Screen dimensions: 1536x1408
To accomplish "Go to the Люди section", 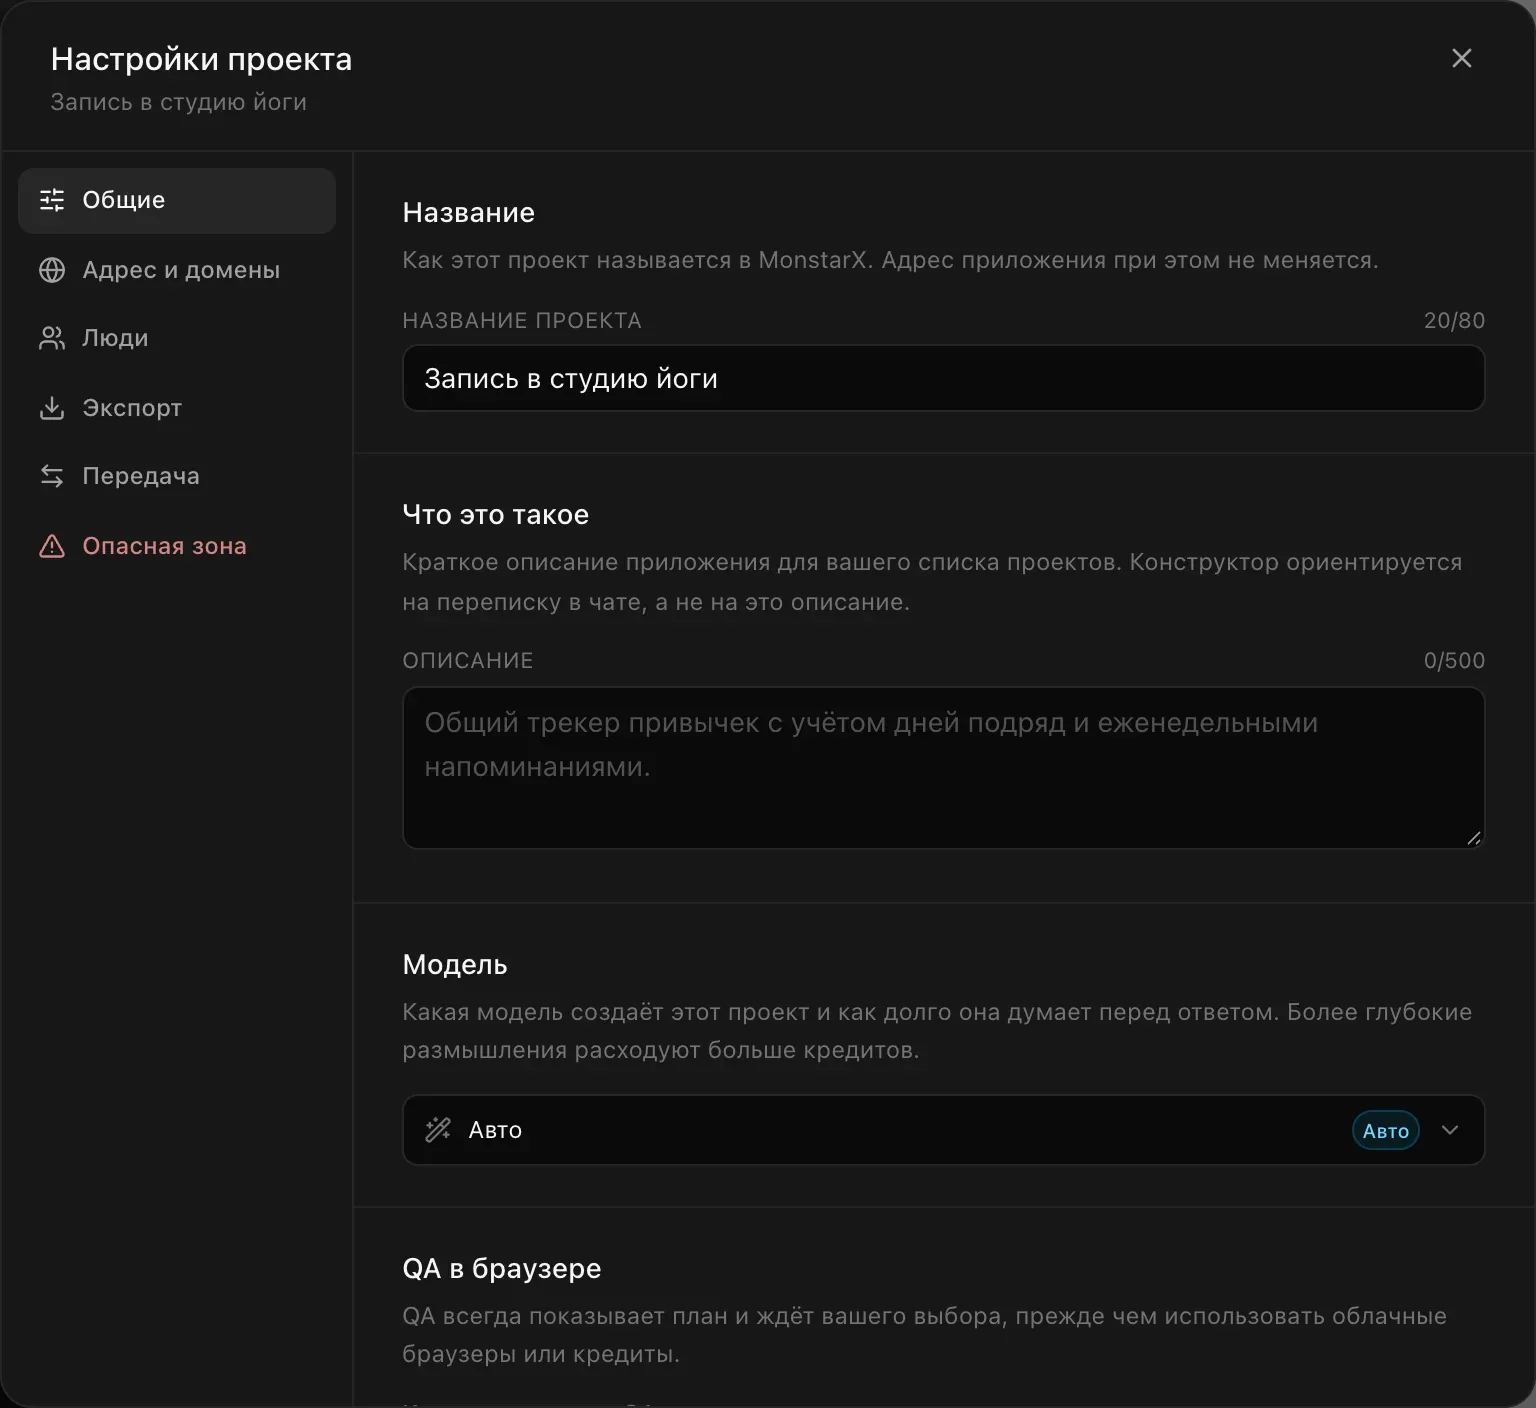I will [x=177, y=338].
